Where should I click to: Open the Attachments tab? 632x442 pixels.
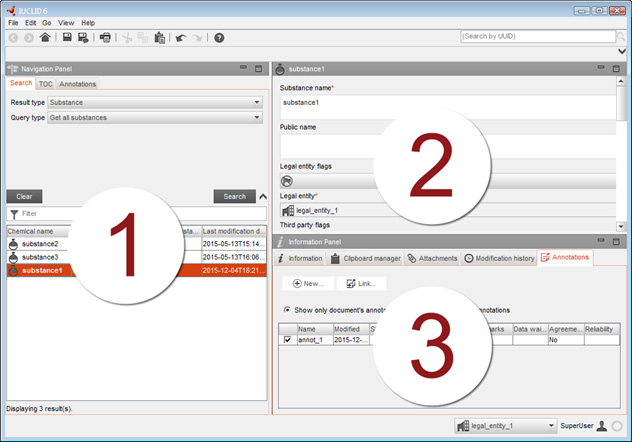coord(432,258)
